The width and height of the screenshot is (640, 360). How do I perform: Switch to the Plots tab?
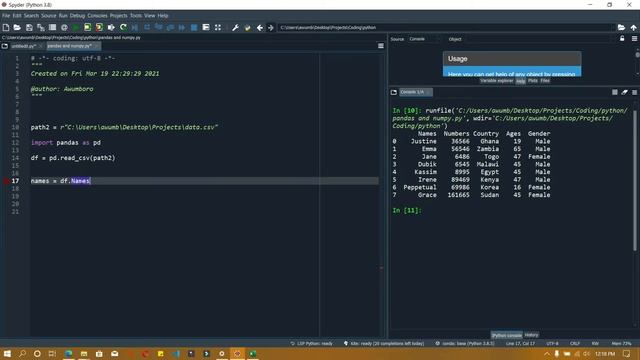pos(533,81)
